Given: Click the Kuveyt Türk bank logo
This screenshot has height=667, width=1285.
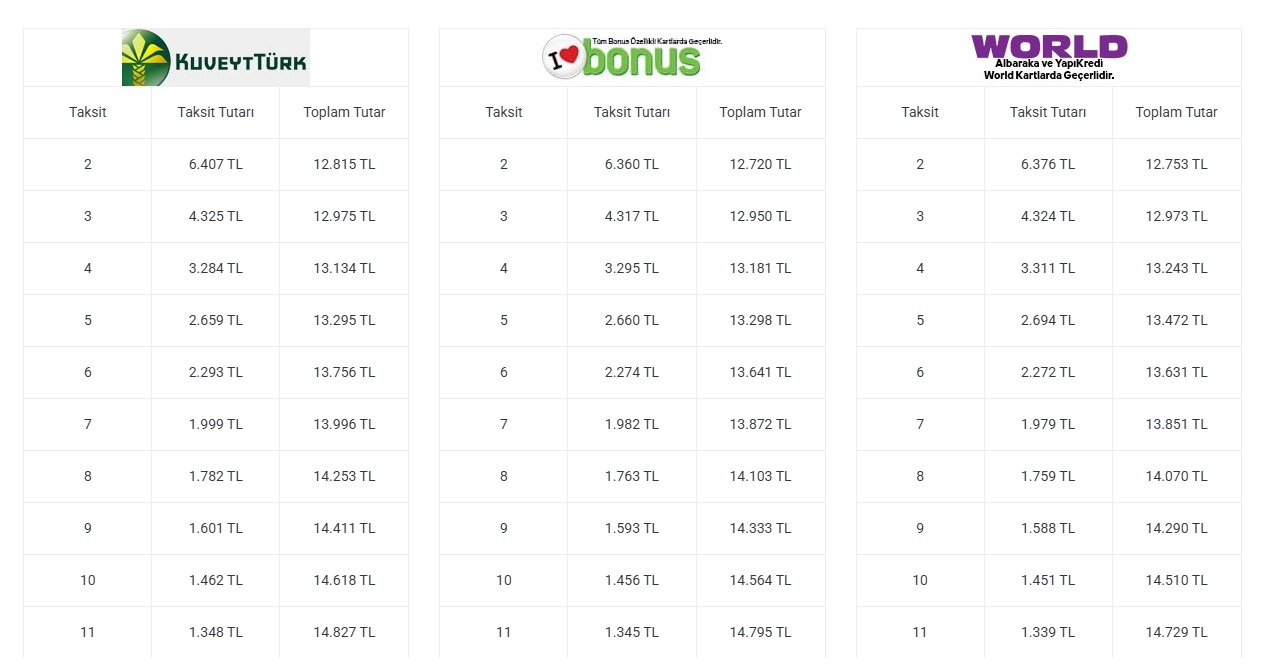Looking at the screenshot, I should [x=215, y=57].
